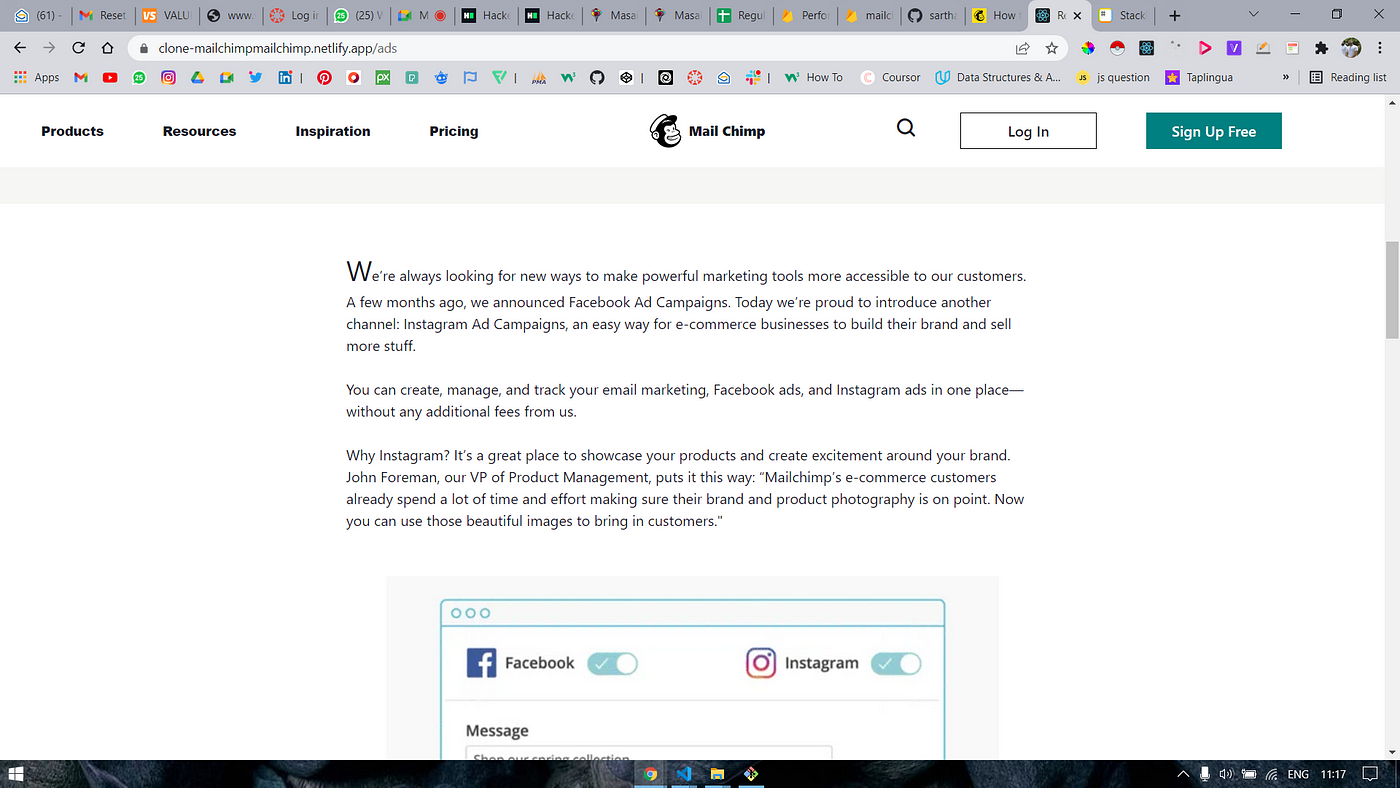
Task: Open the volume control in system tray
Action: pyautogui.click(x=1226, y=774)
